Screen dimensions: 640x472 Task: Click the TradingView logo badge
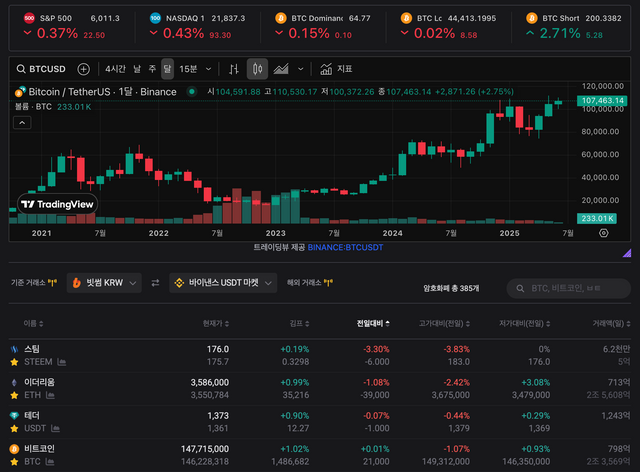(58, 204)
